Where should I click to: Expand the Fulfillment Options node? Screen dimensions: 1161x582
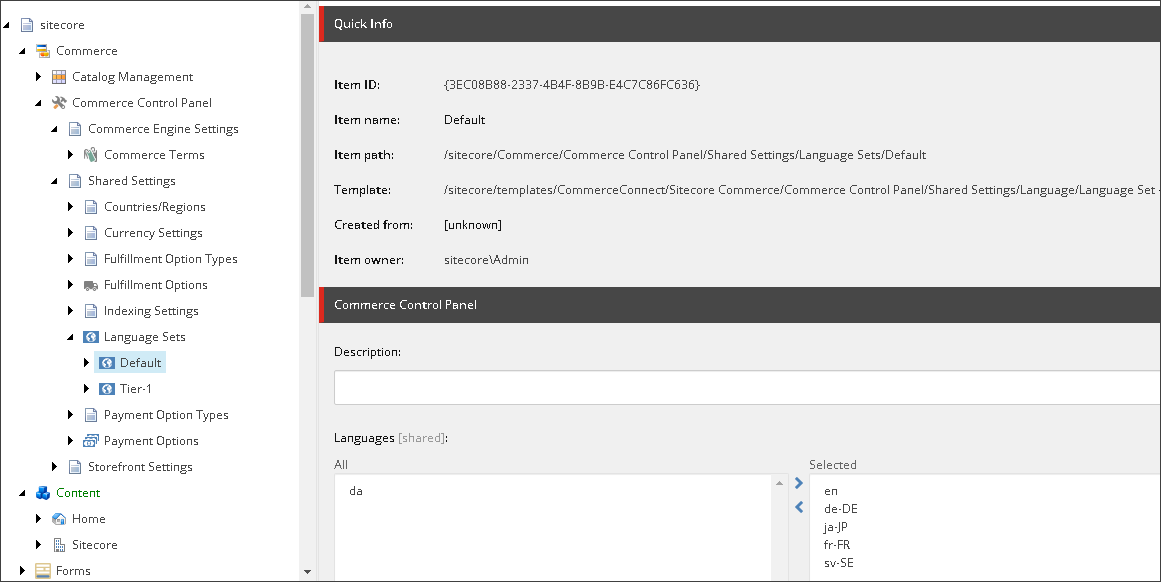click(70, 285)
